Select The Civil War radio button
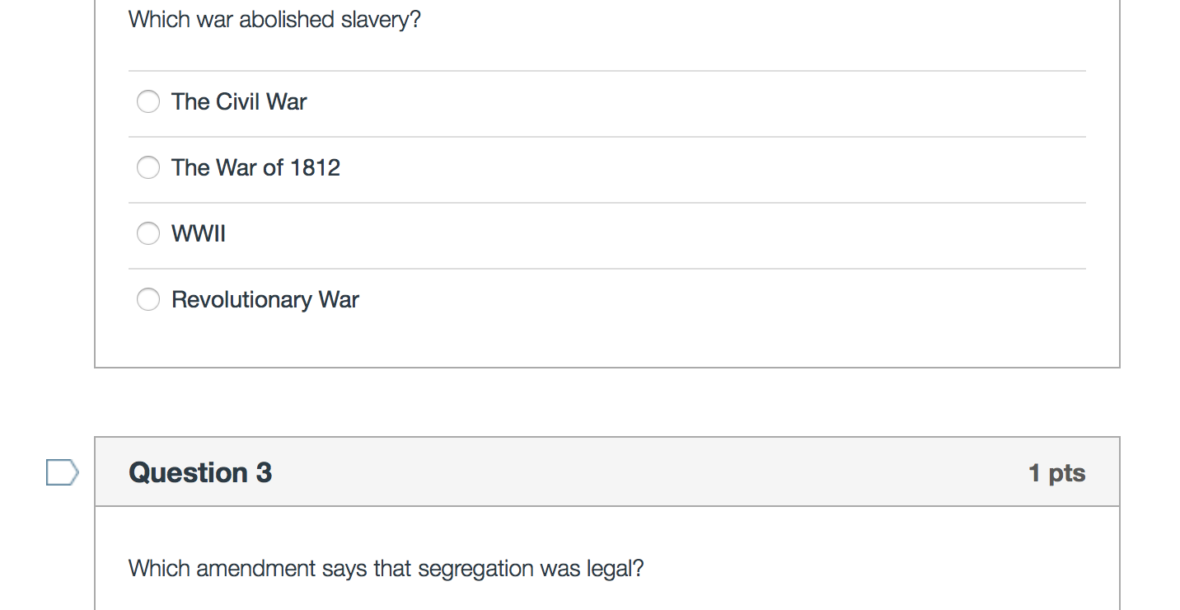This screenshot has height=610, width=1180. pos(148,102)
